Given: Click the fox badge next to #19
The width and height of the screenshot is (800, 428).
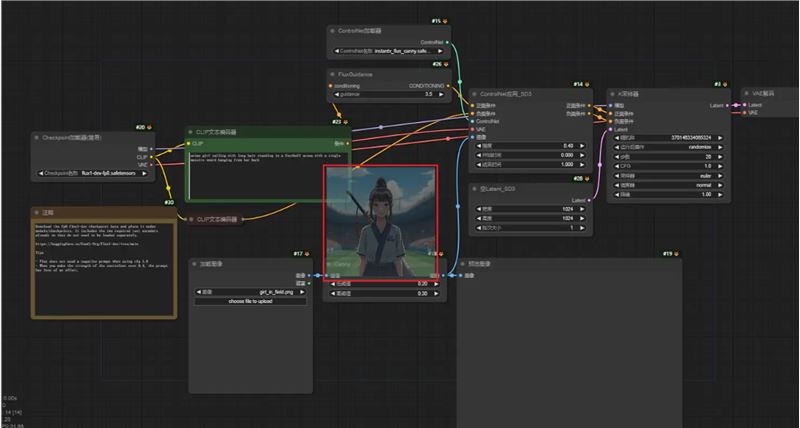Looking at the screenshot, I should [x=676, y=254].
